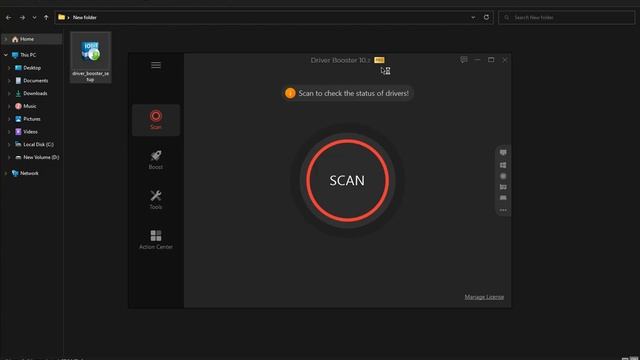The height and width of the screenshot is (360, 640).
Task: Open Music in the navigation pane
Action: coord(30,106)
